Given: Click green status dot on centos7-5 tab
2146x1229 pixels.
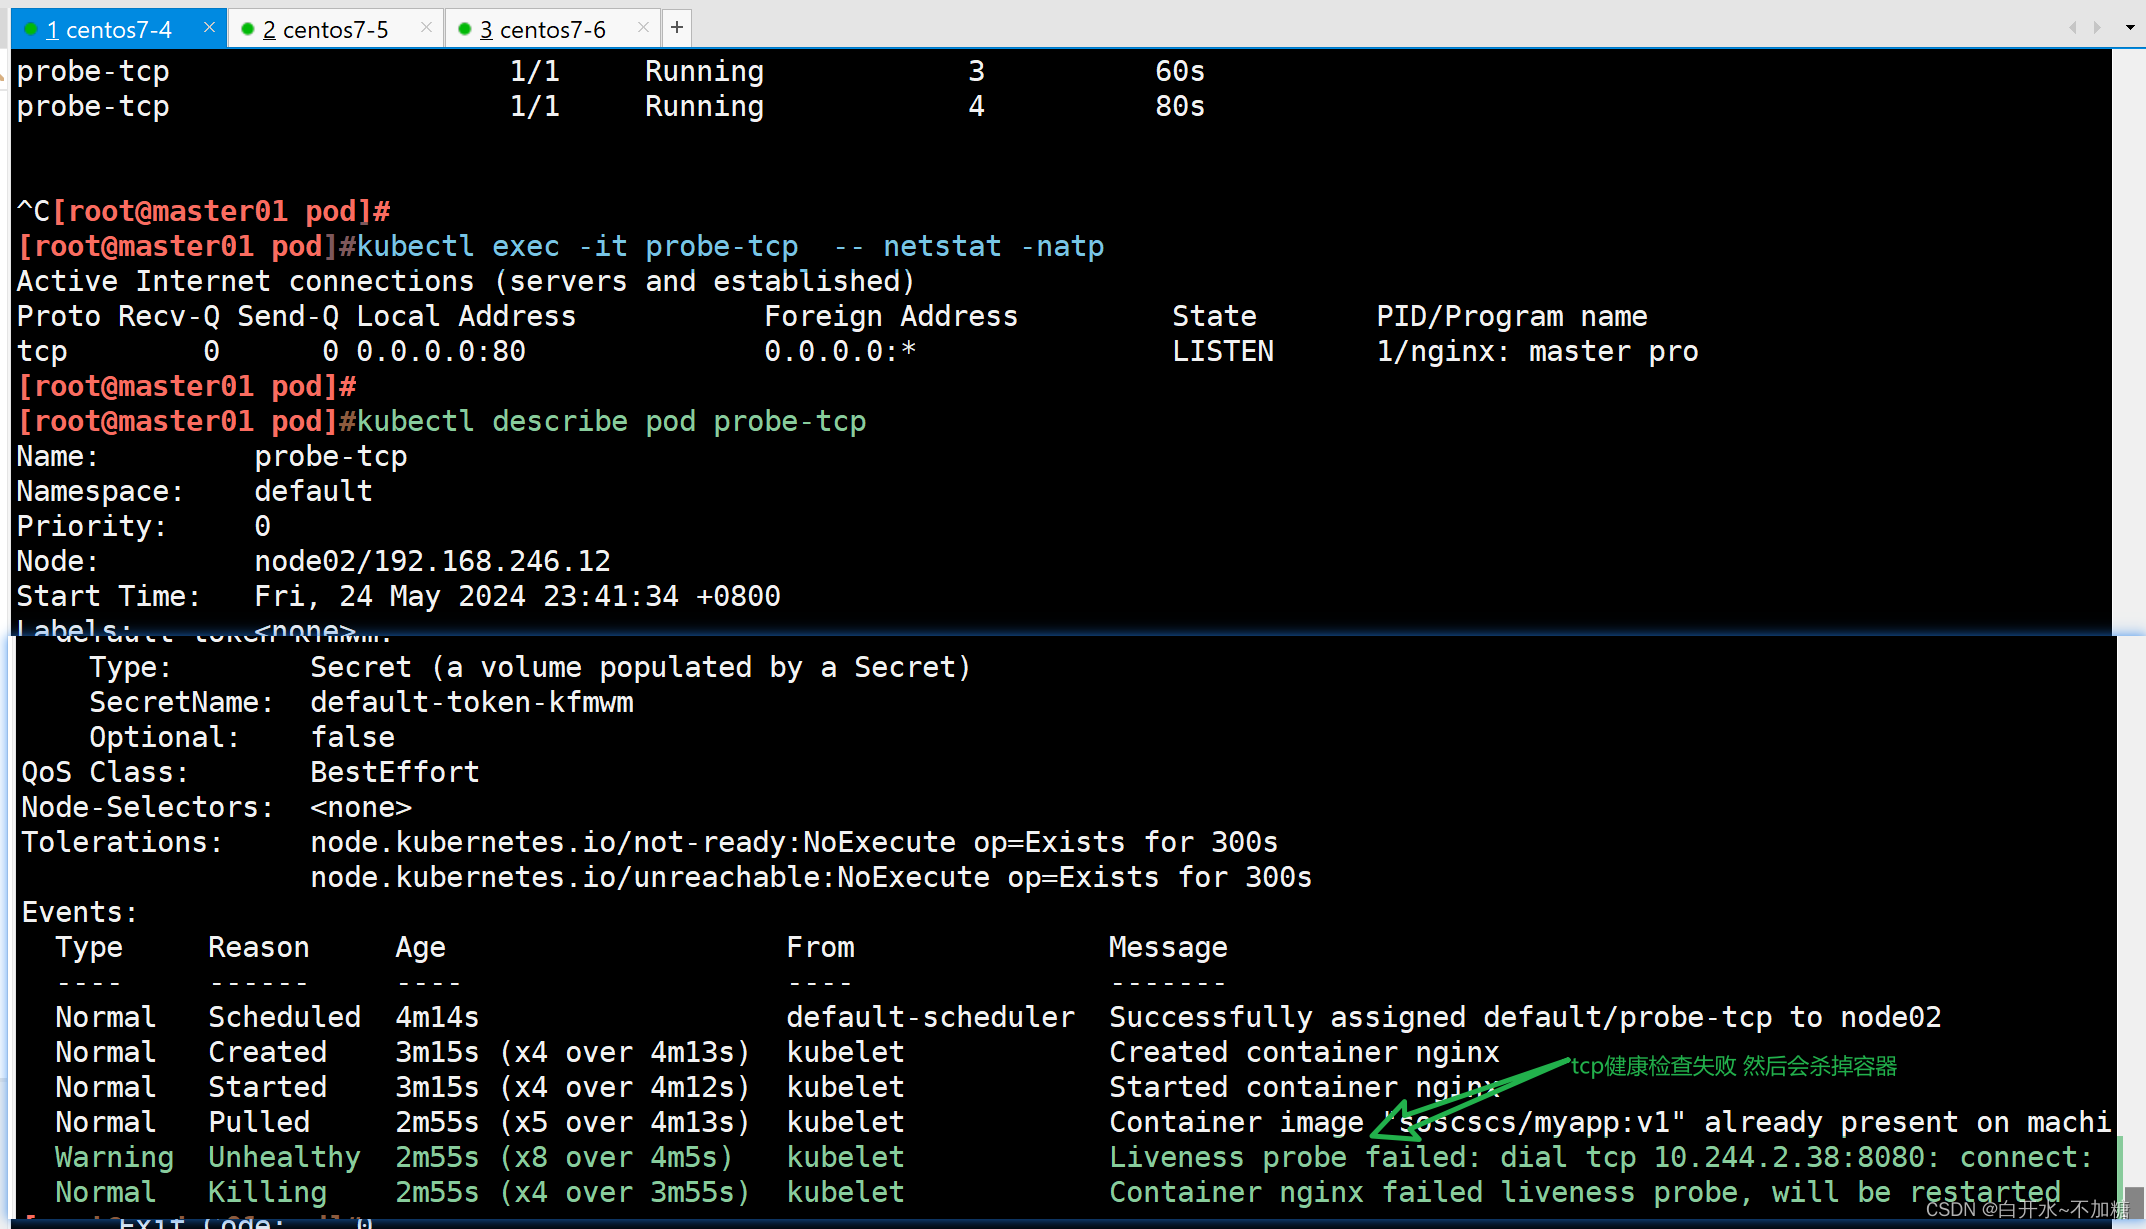Looking at the screenshot, I should 248,29.
